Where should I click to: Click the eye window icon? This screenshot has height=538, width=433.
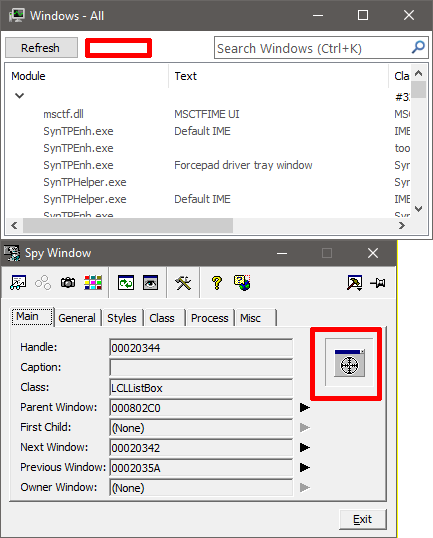(150, 283)
